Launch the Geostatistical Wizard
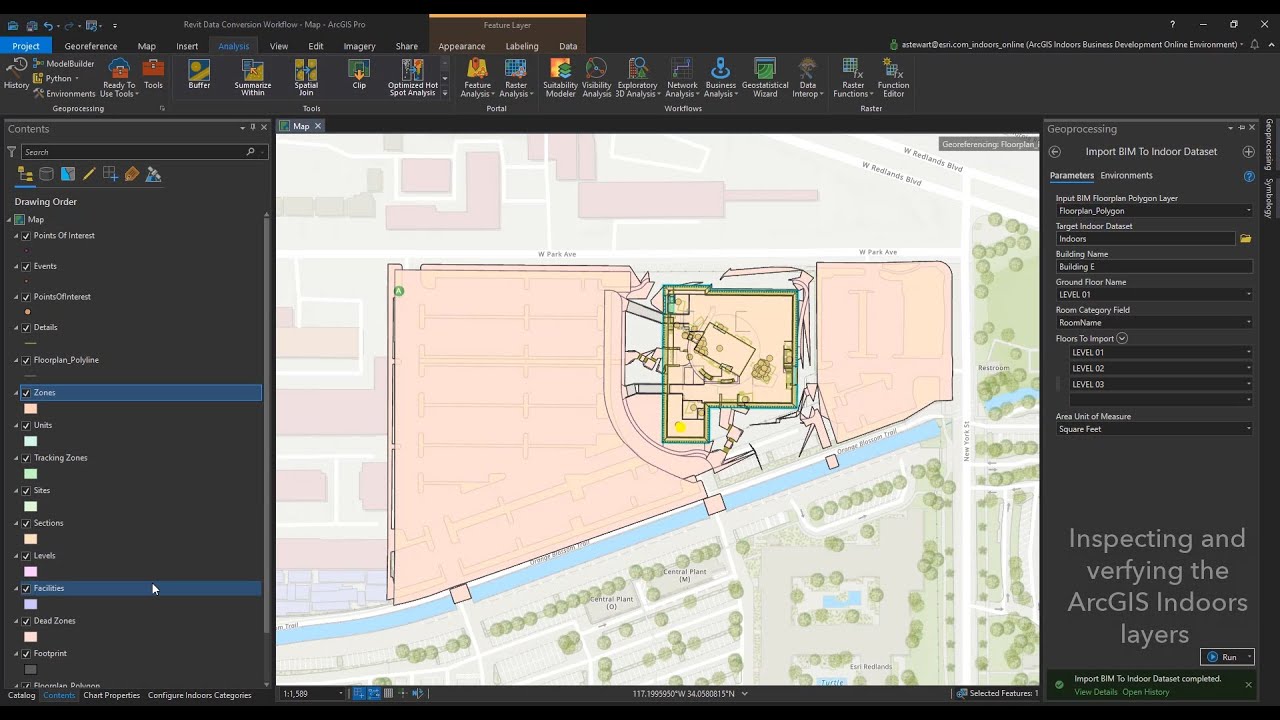This screenshot has width=1280, height=720. 765,77
